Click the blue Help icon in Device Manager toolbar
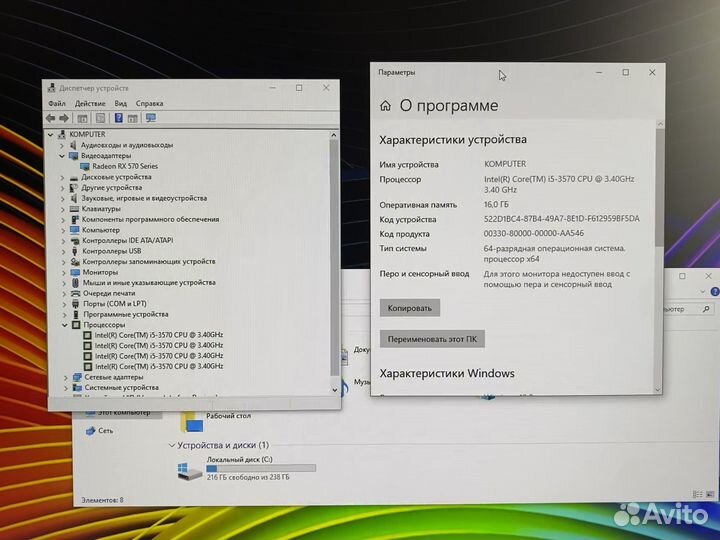Screen dimensions: 720x540 click(x=118, y=118)
